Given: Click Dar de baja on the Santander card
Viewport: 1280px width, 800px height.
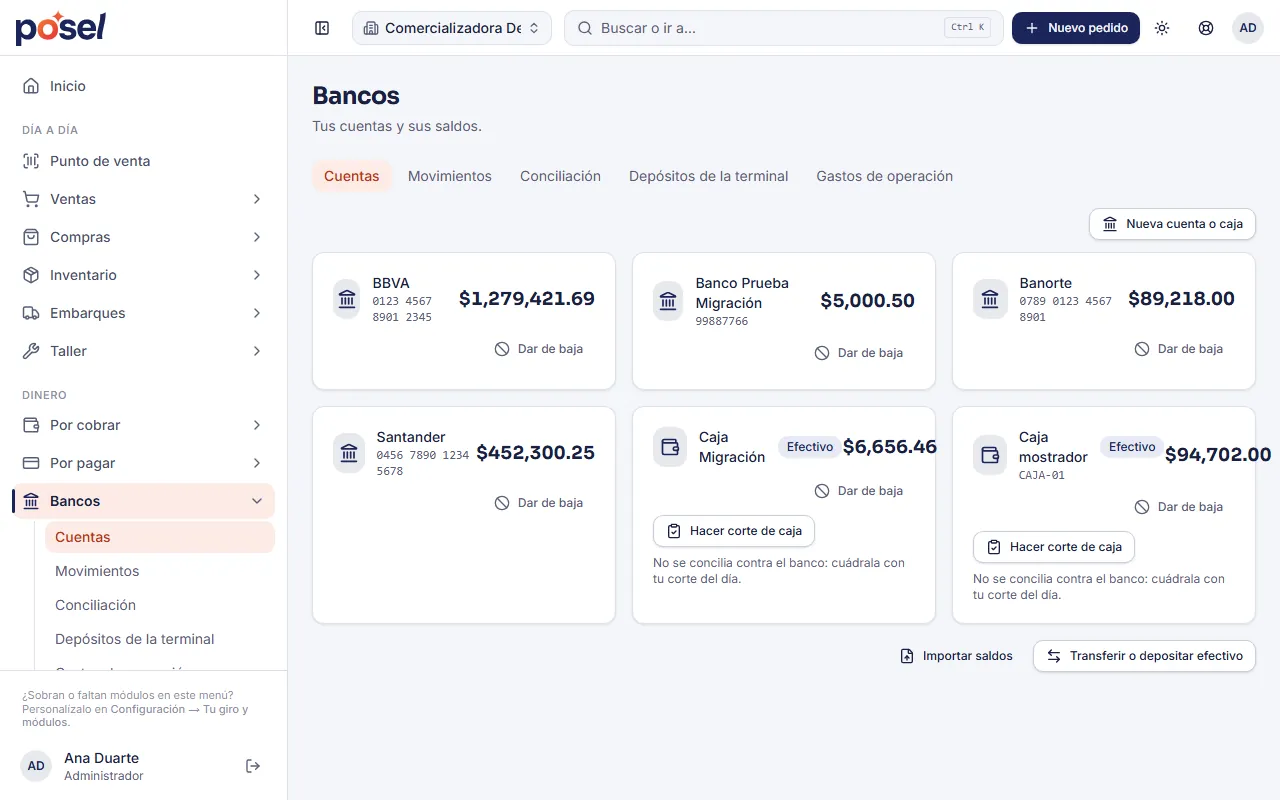Looking at the screenshot, I should 539,503.
